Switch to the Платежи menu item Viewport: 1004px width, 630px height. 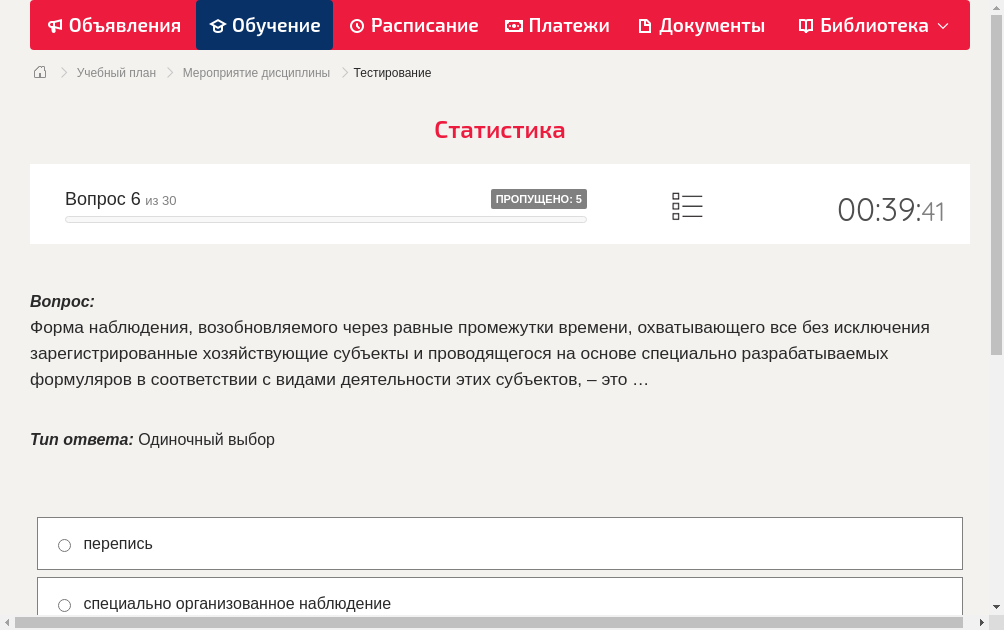click(557, 25)
